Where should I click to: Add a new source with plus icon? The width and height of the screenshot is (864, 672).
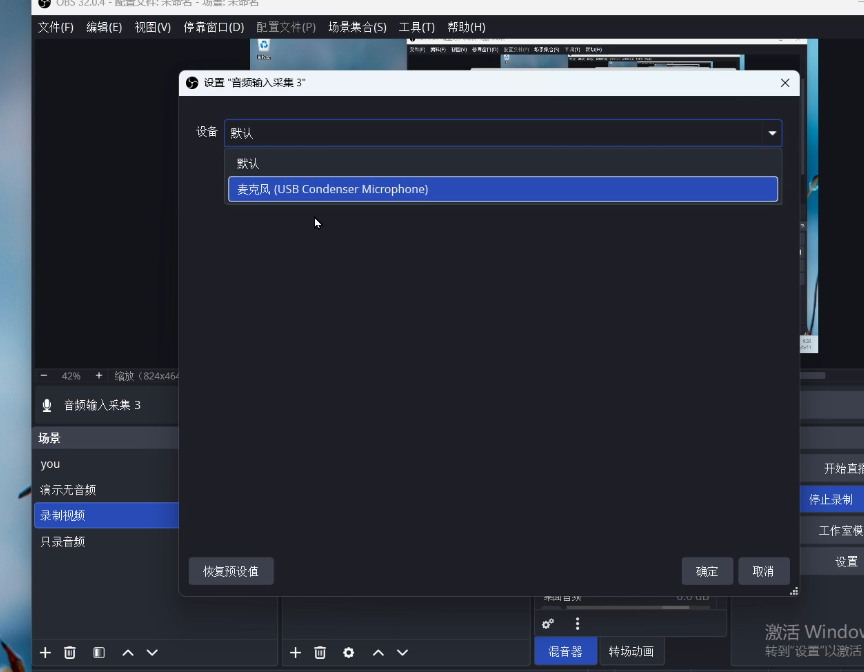(x=295, y=653)
